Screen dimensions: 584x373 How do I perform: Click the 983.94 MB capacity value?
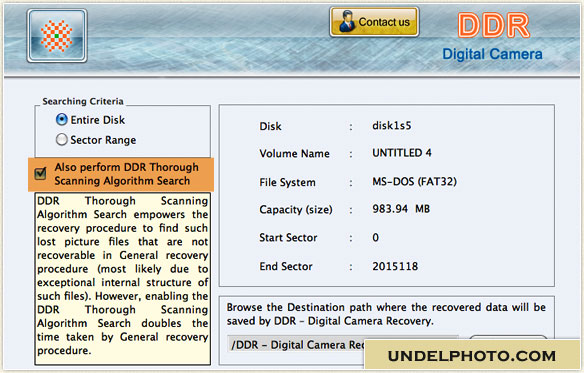(401, 209)
